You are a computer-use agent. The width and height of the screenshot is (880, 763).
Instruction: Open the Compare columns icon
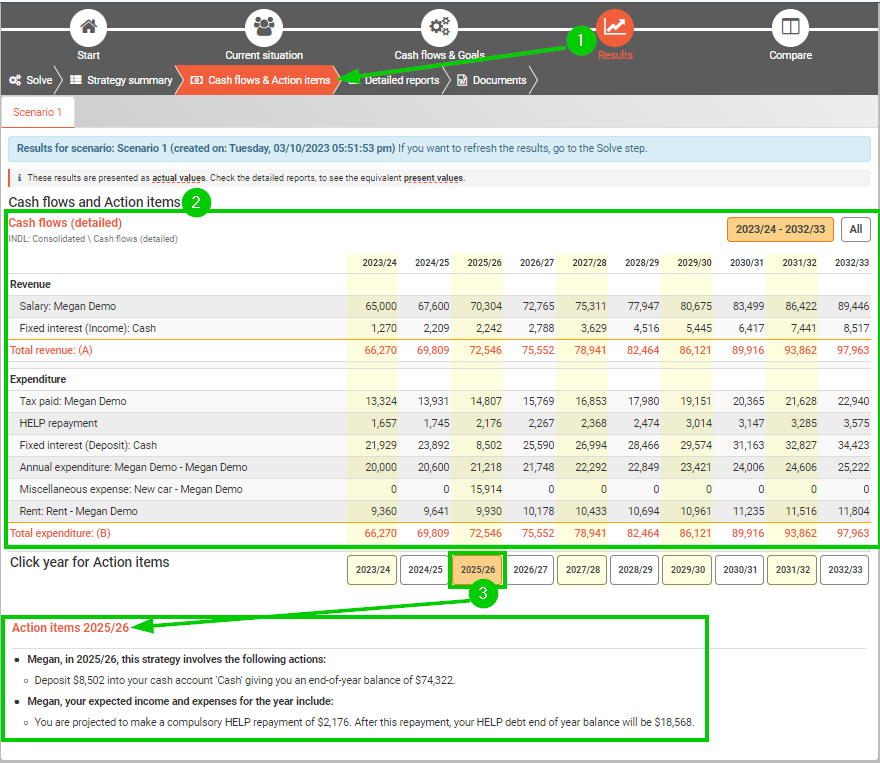[790, 27]
